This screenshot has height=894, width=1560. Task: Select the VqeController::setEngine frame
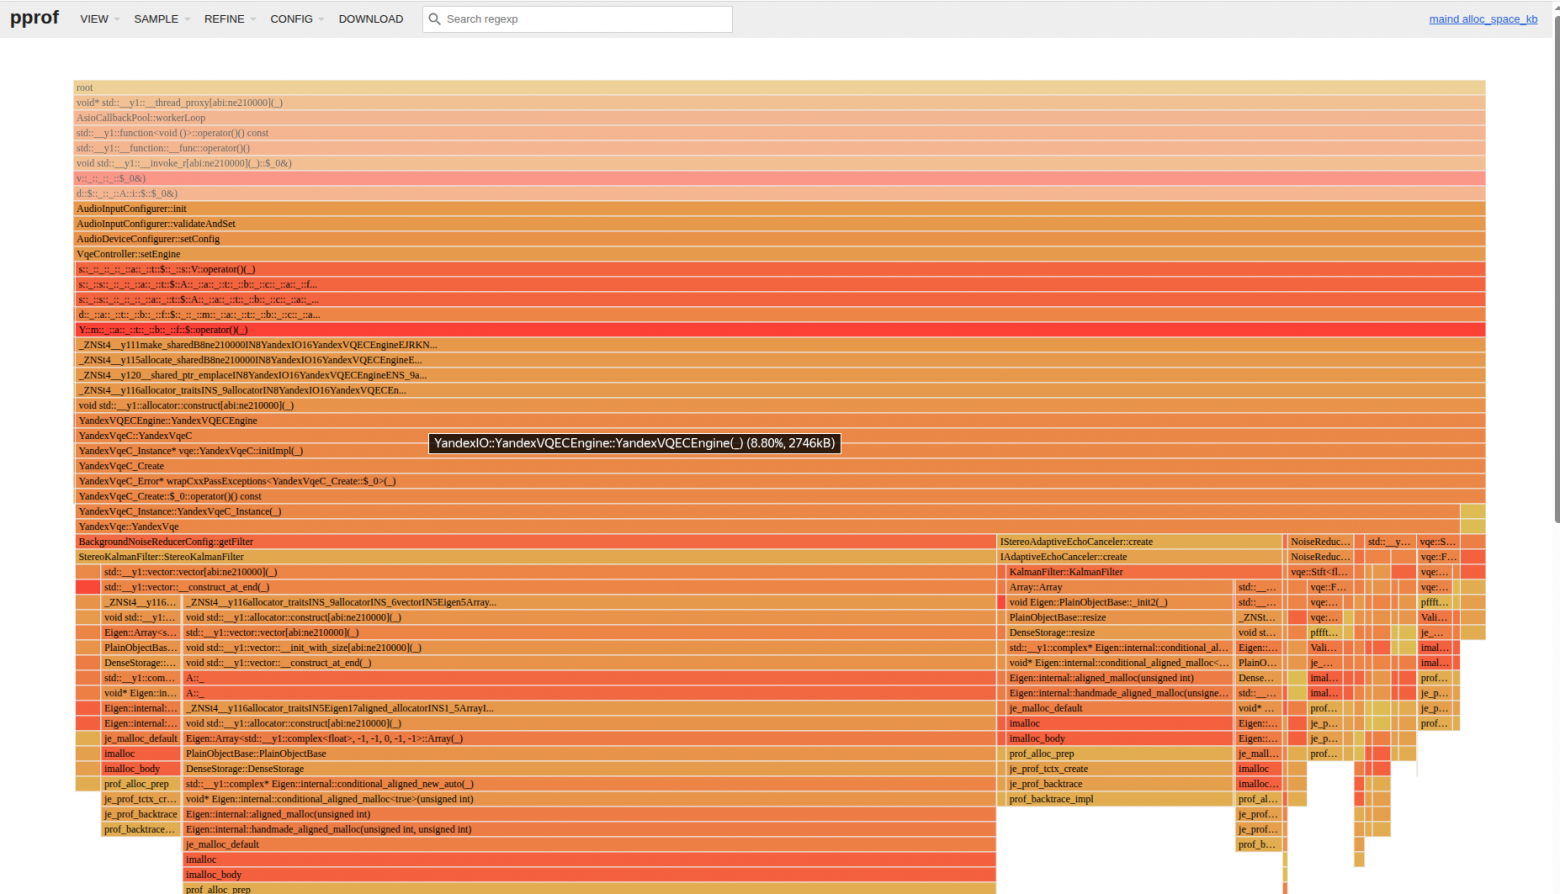[779, 254]
